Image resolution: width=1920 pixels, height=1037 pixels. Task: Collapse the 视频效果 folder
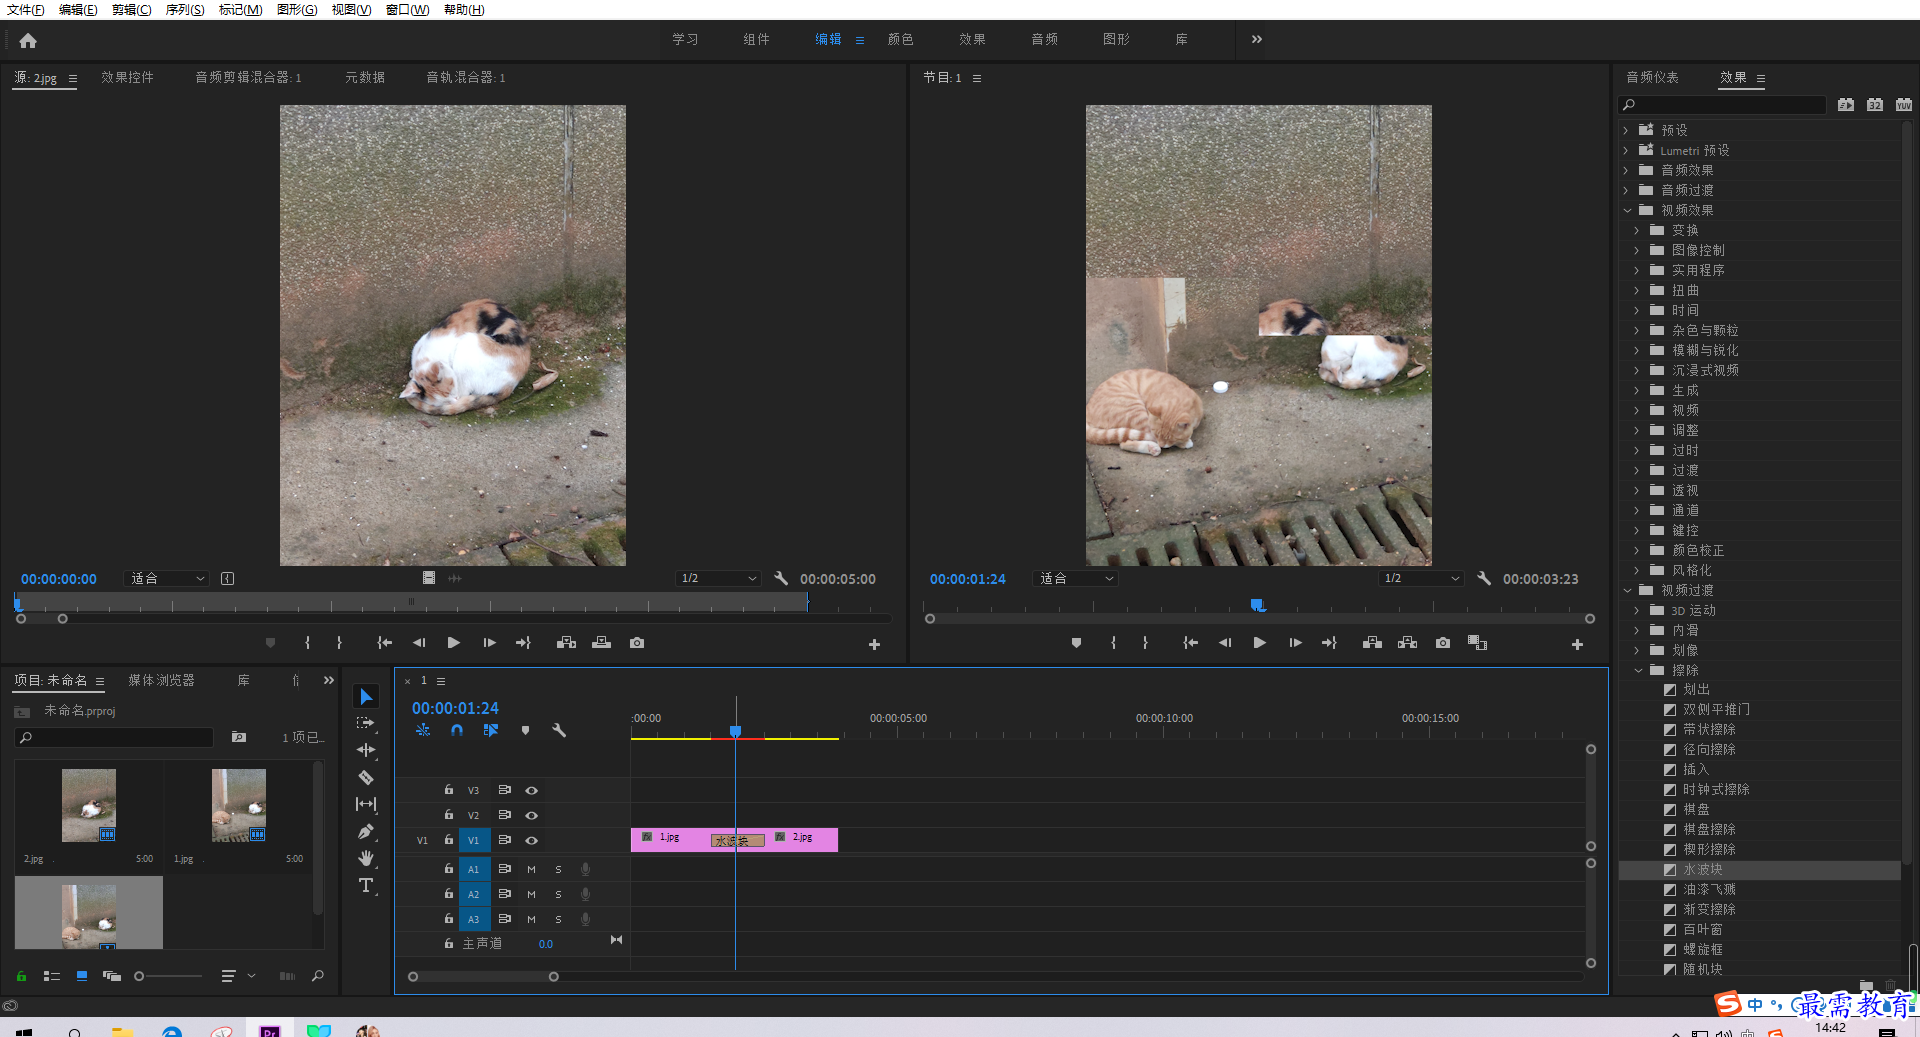click(1627, 210)
